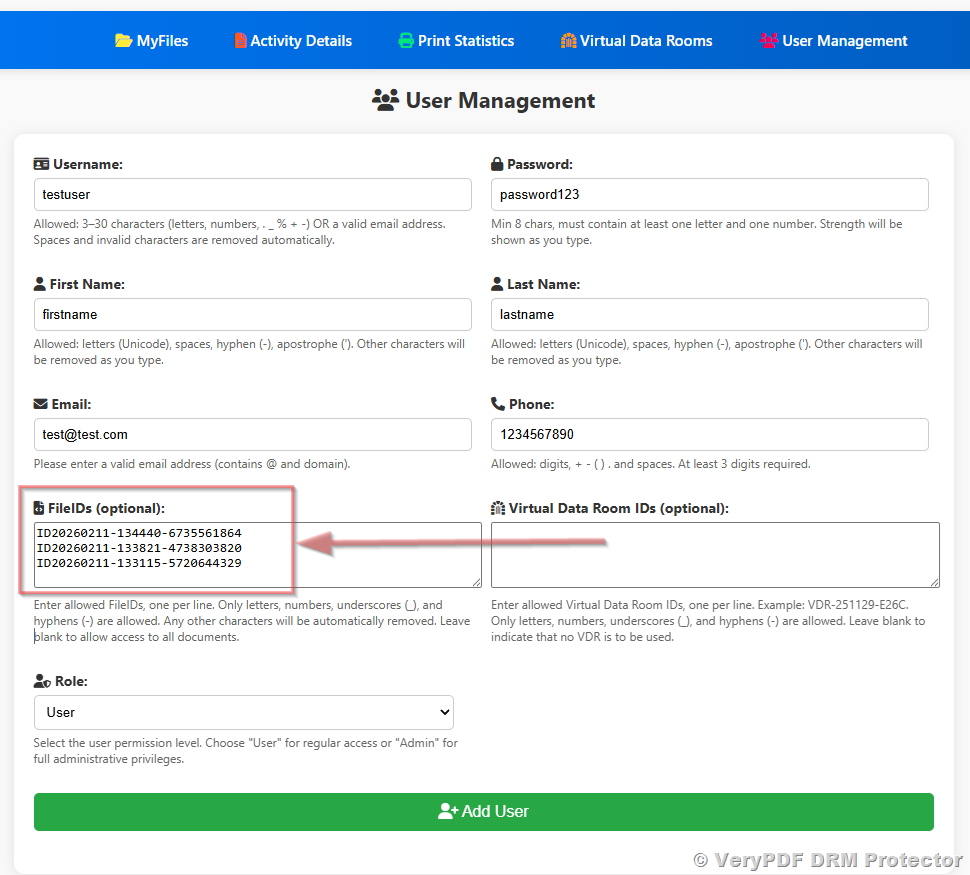Switch to the Print Statistics tab
970x875 pixels.
click(x=466, y=41)
